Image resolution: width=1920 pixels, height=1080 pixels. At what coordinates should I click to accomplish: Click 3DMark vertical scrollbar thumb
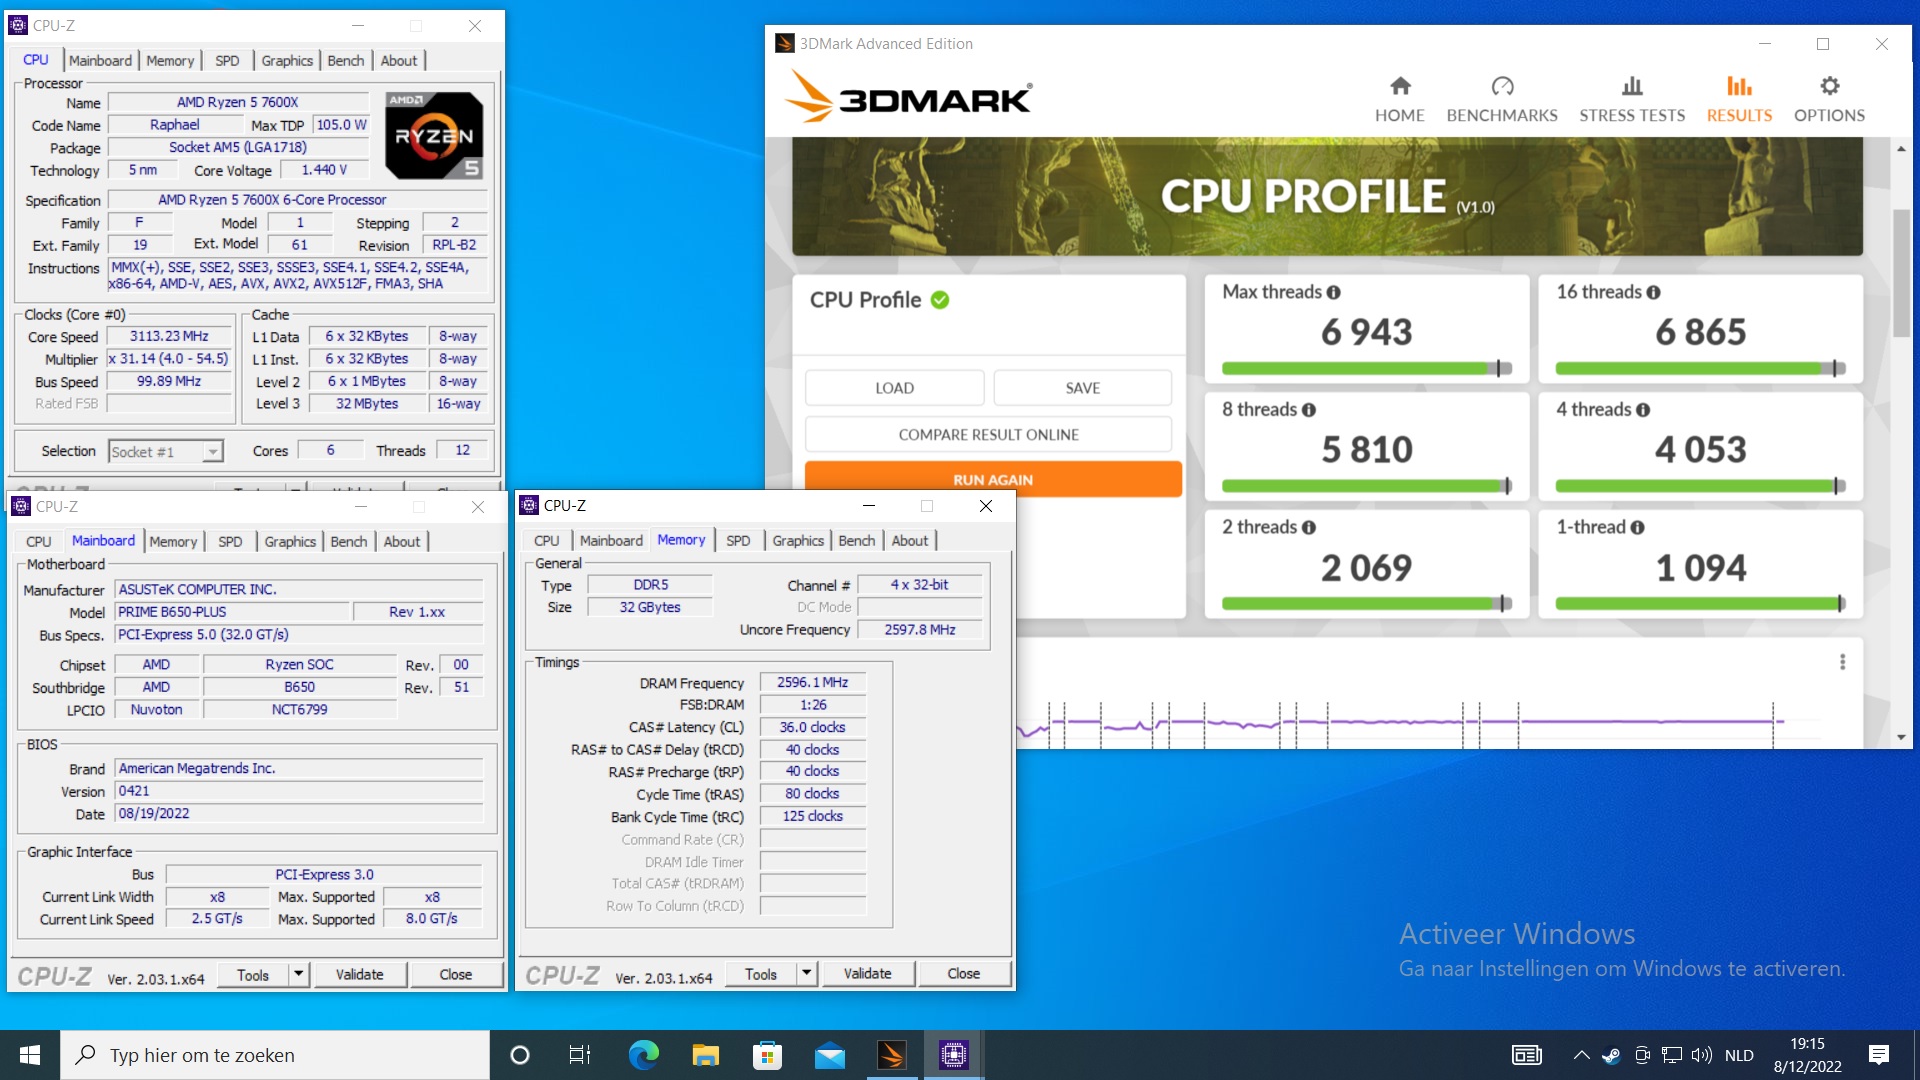[1901, 273]
